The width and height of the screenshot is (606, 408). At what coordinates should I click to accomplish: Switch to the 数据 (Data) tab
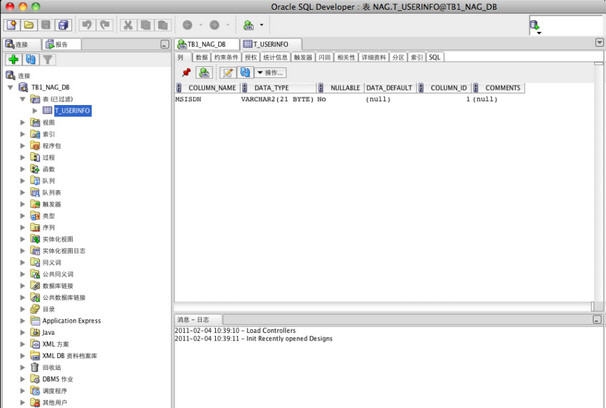[x=199, y=57]
